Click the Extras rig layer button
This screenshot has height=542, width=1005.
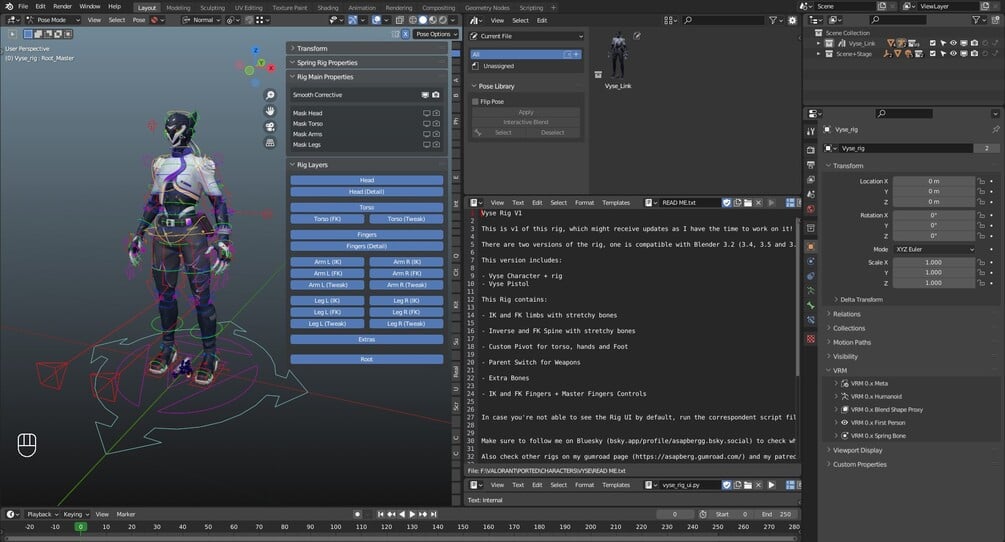pyautogui.click(x=367, y=340)
